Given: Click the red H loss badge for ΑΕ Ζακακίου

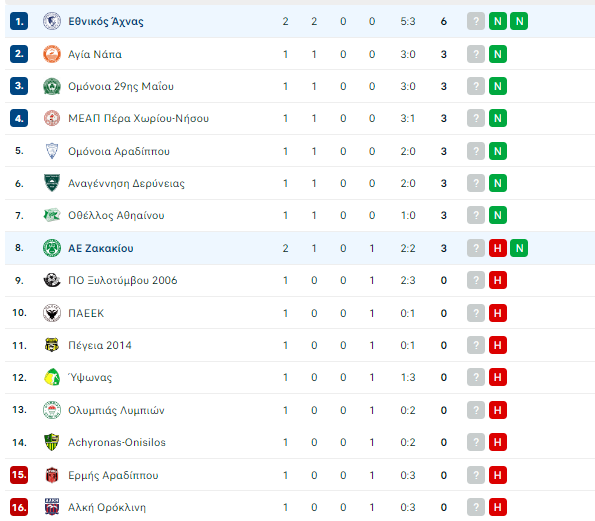Looking at the screenshot, I should 498,248.
